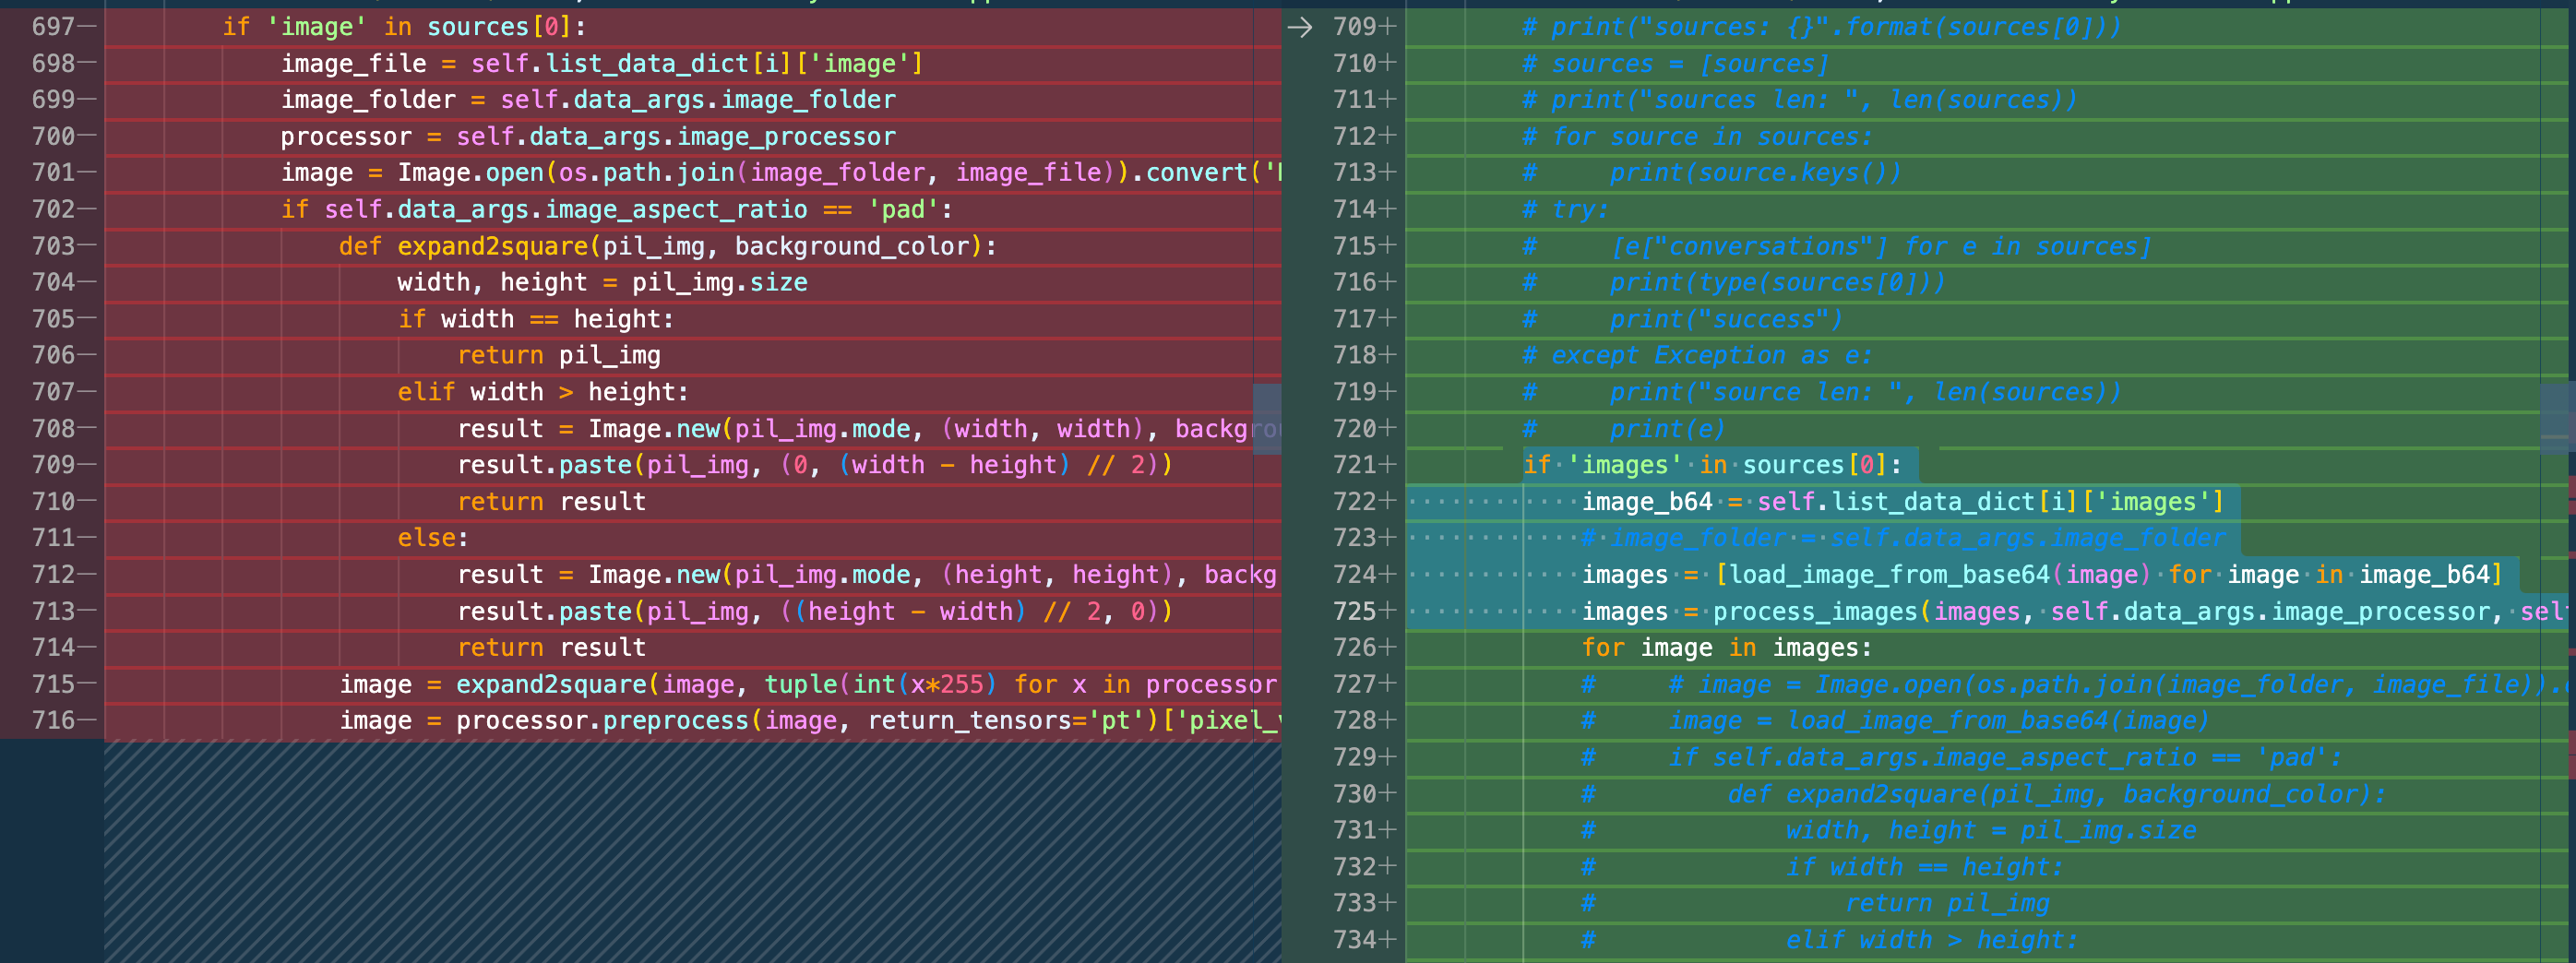Click the commented "# image_folder = self.data_args.image_folder" line
This screenshot has height=963, width=2576.
click(x=1903, y=538)
